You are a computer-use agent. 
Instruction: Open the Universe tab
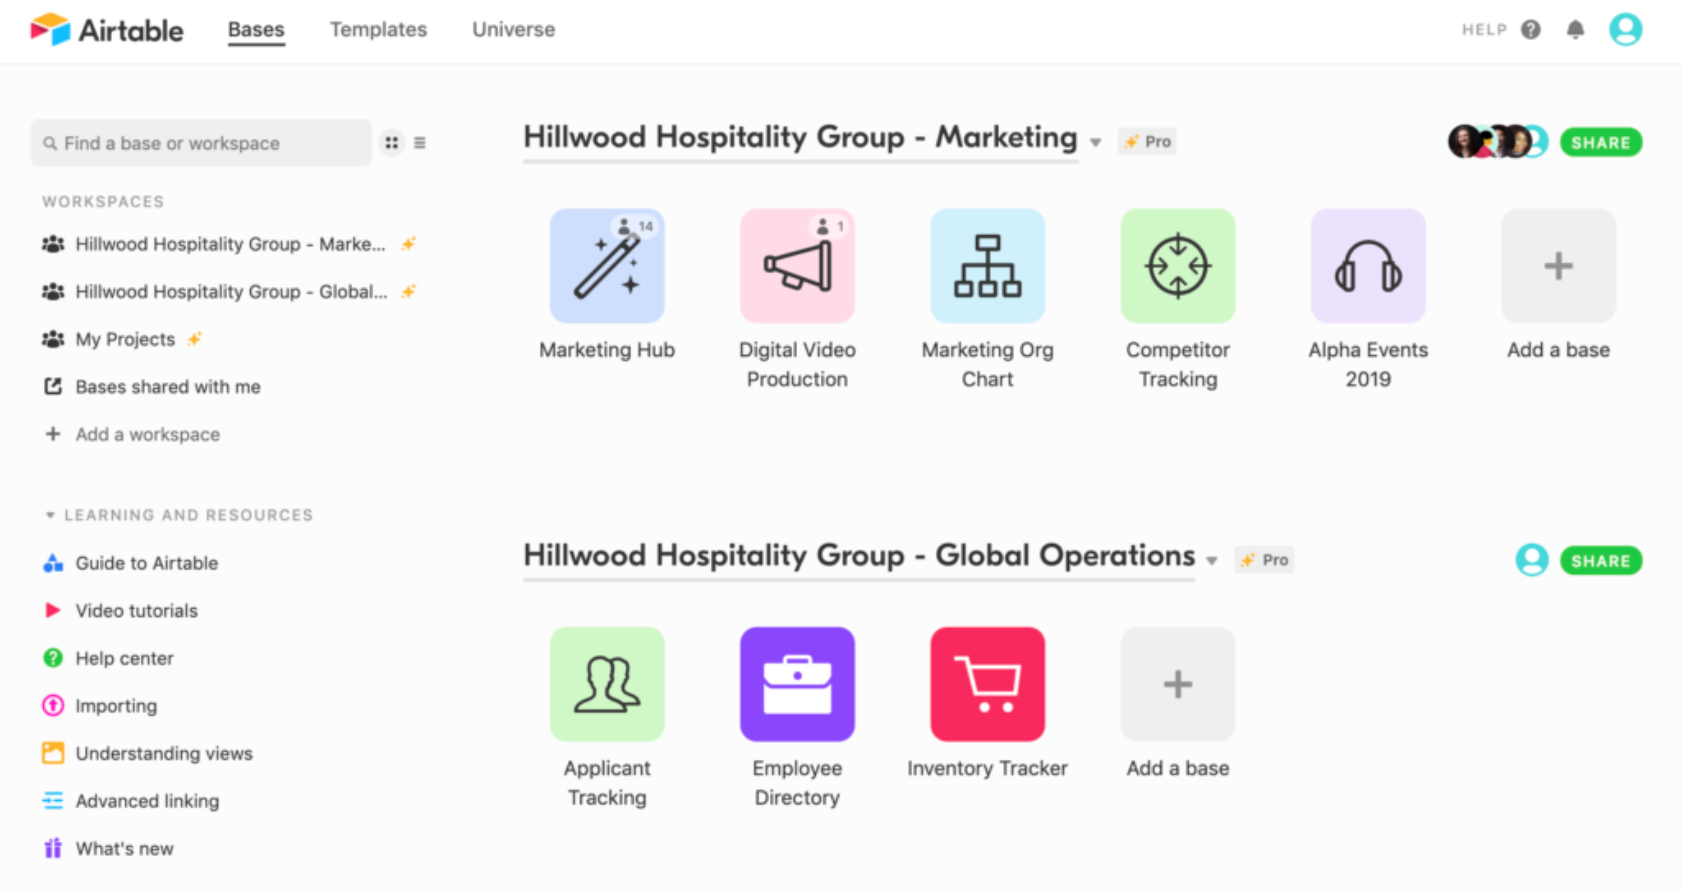[513, 30]
